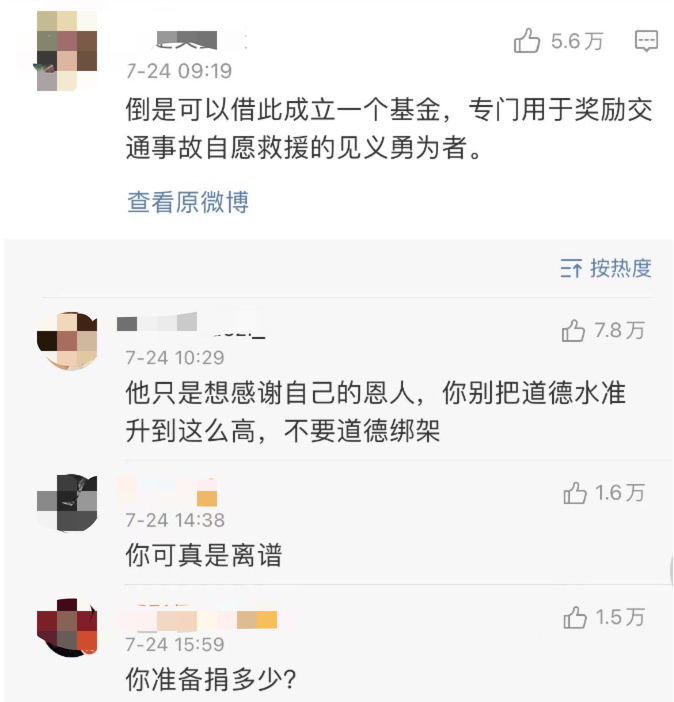
Task: Open avatar of the 7-24 15:59 commenter
Action: 66,628
